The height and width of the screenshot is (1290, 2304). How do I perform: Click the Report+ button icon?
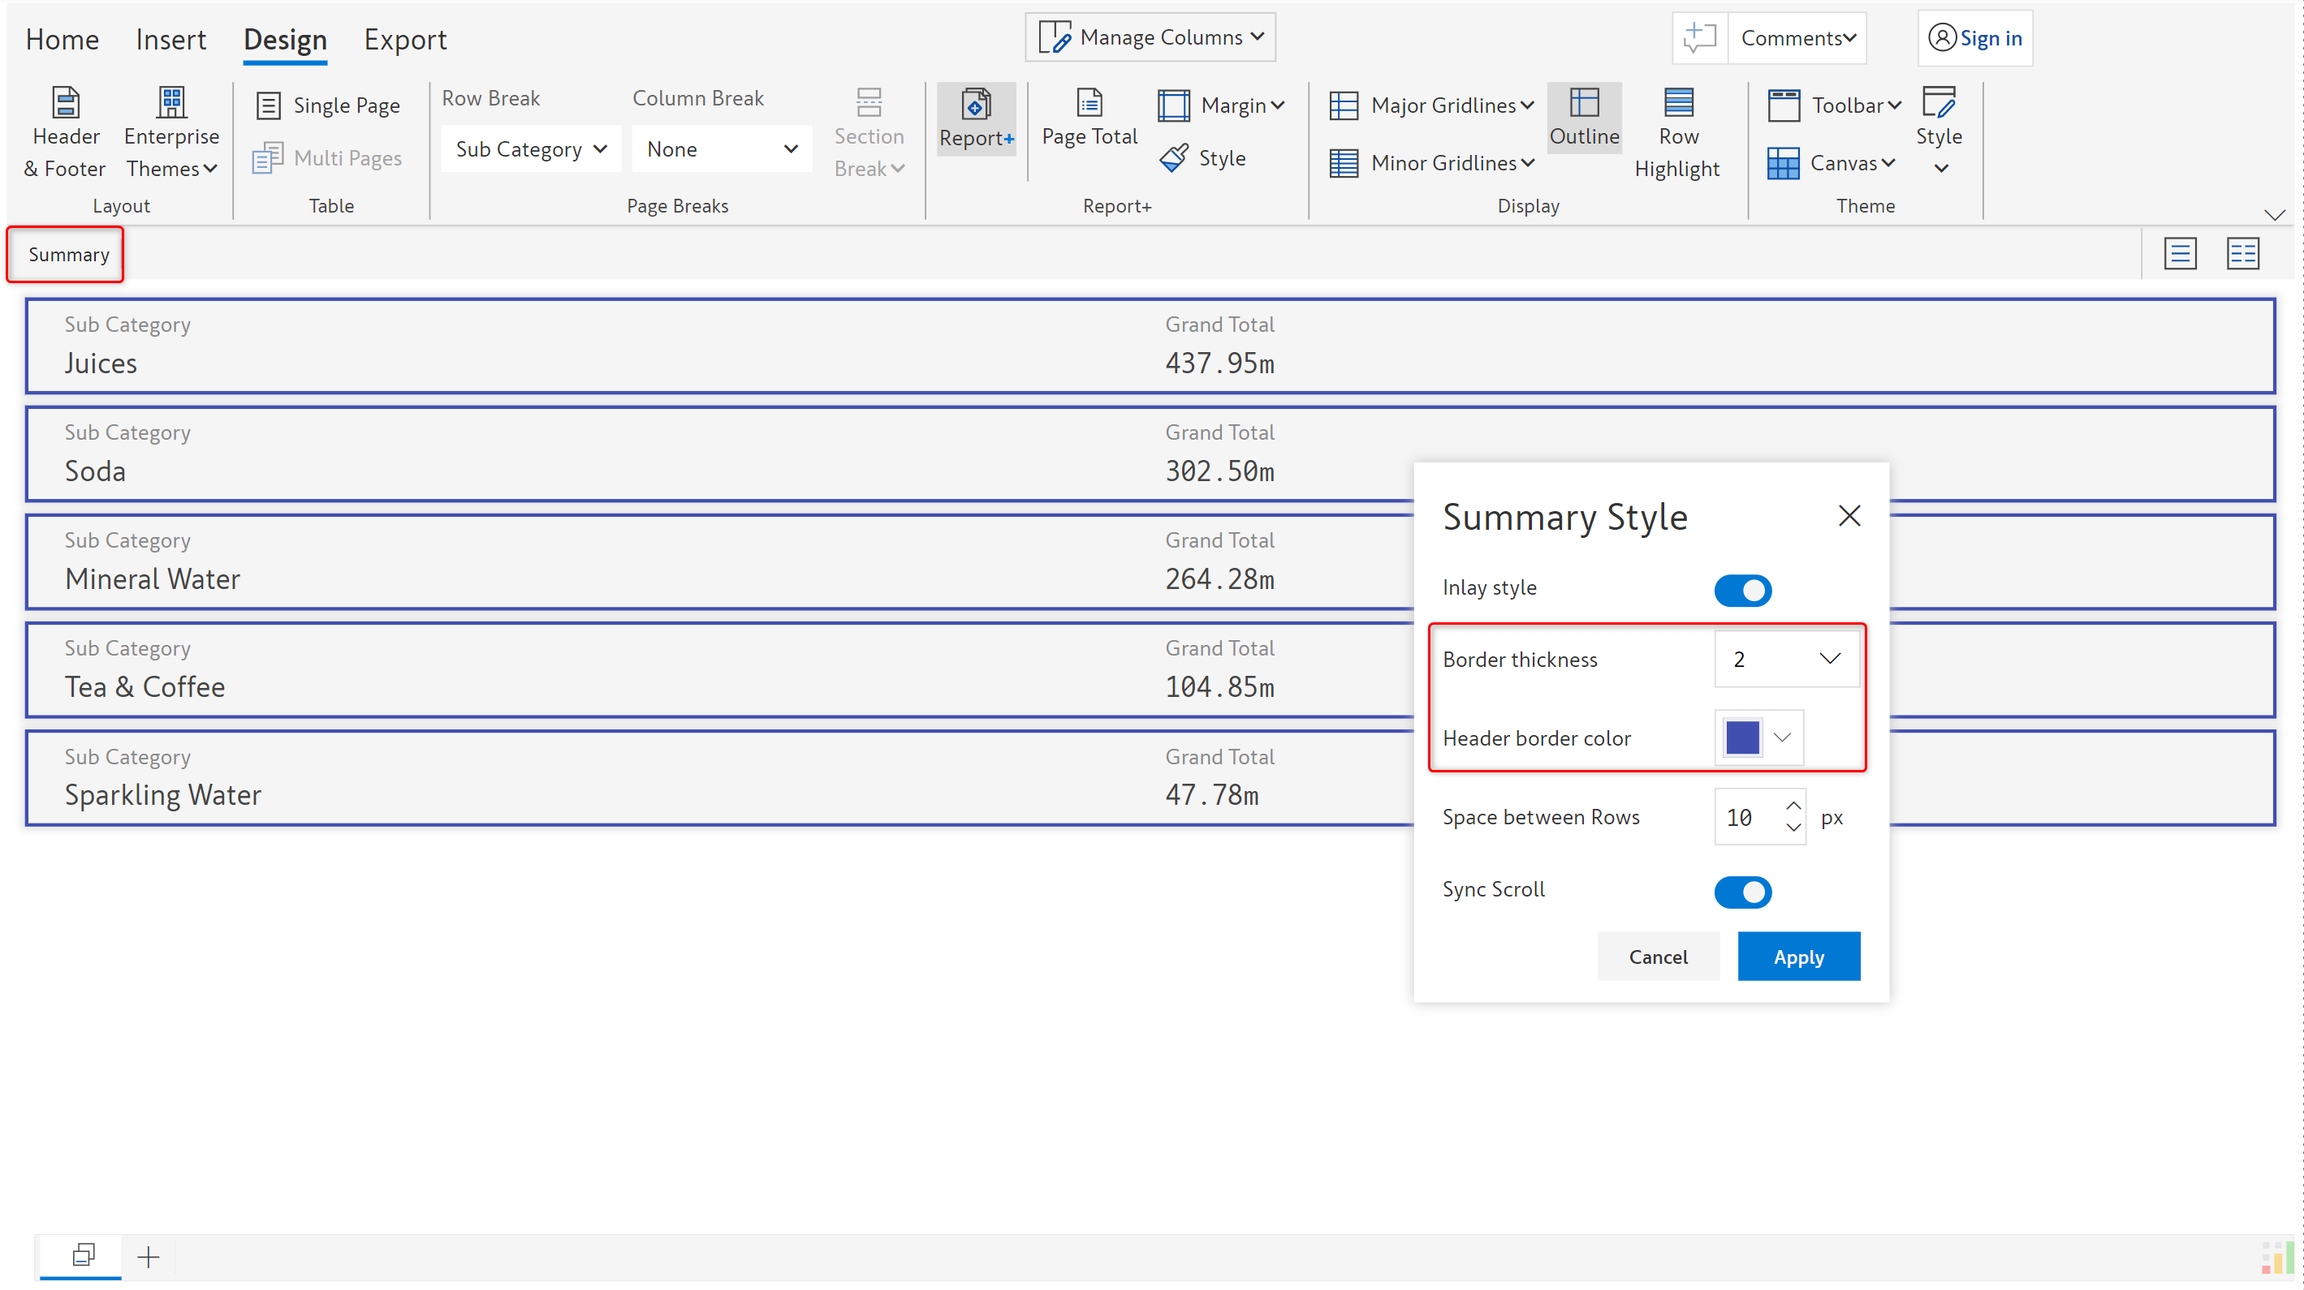click(975, 104)
